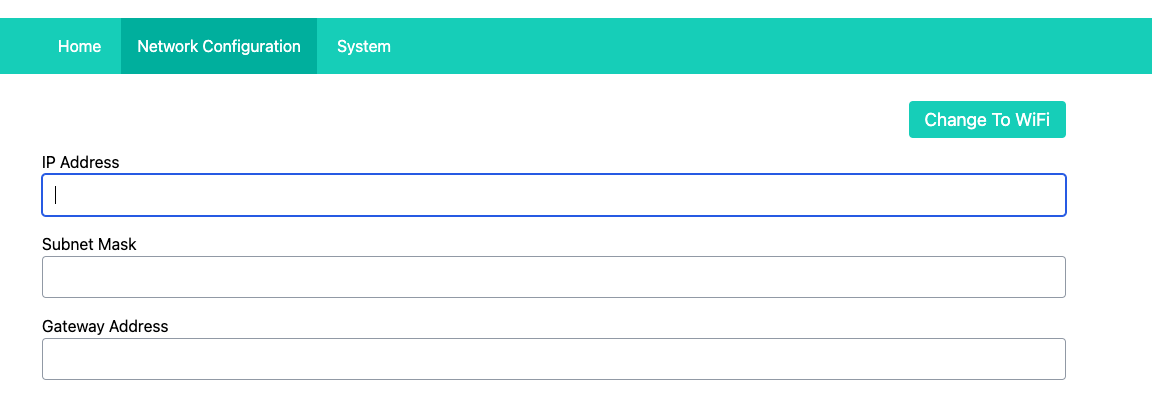Select the Gateway Address text box
Image resolution: width=1152 pixels, height=401 pixels.
553,359
